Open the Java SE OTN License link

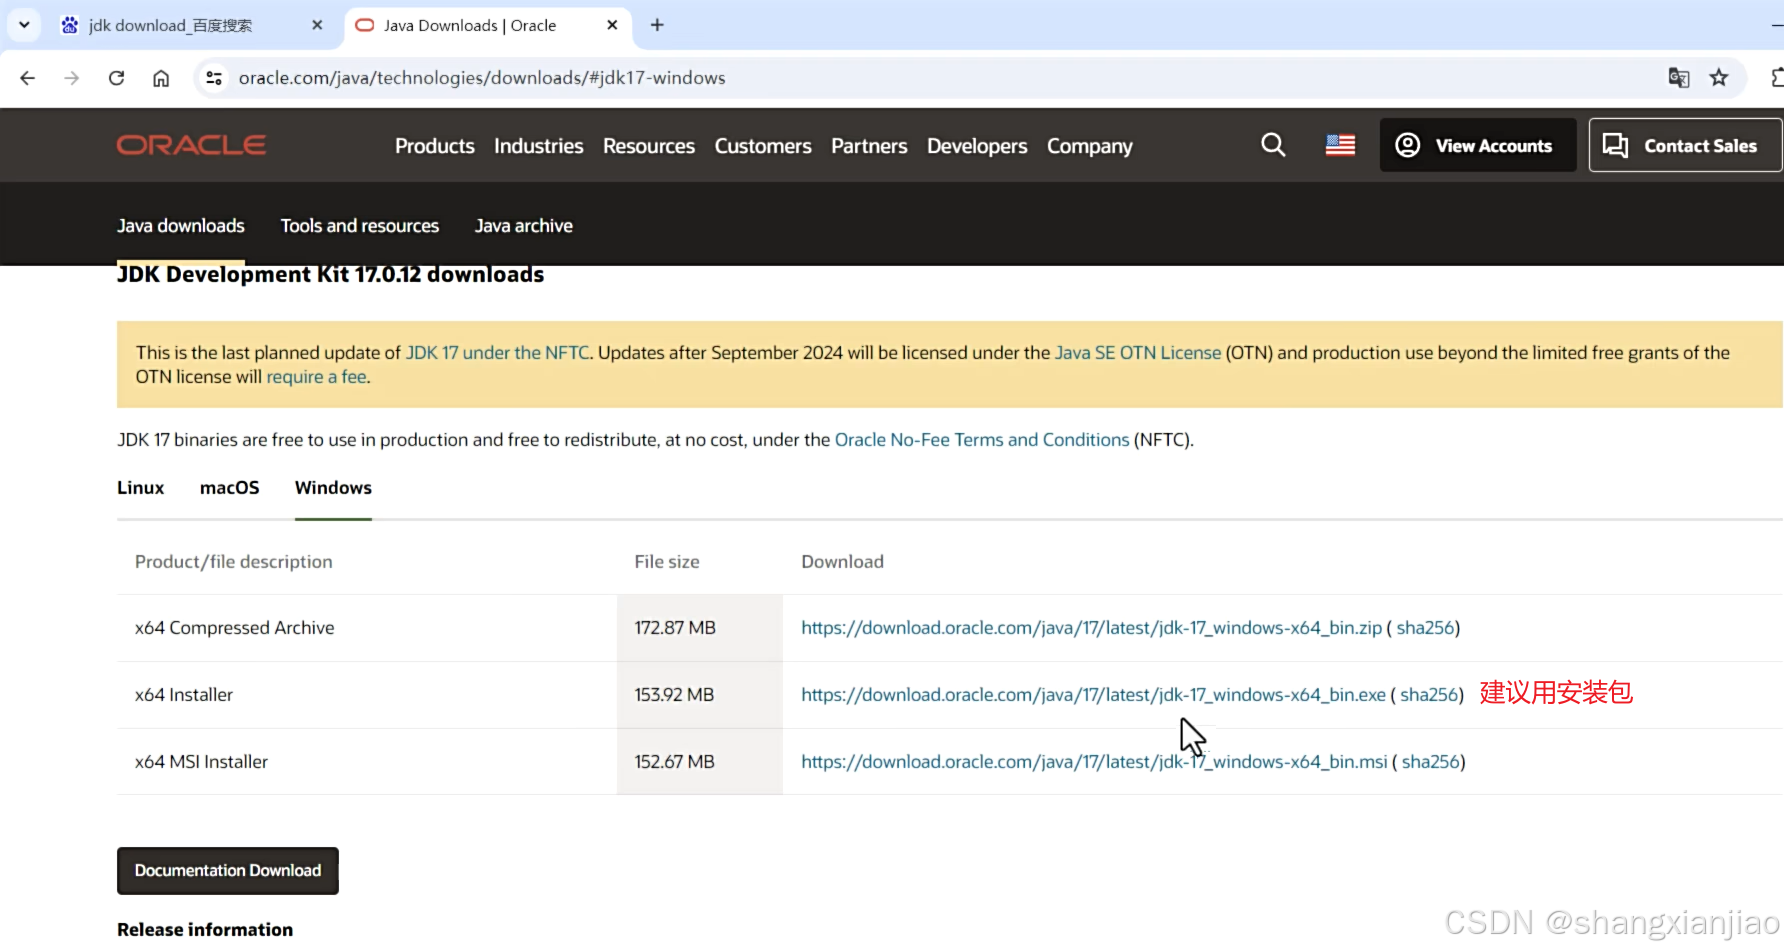[x=1138, y=353]
